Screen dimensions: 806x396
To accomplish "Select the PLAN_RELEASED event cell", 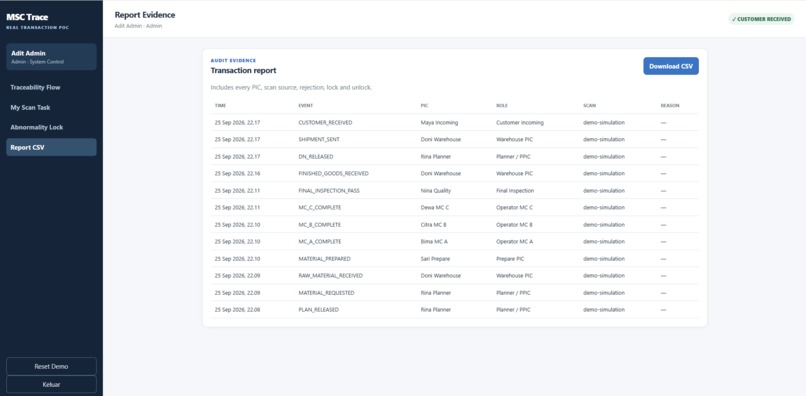I will (318, 310).
